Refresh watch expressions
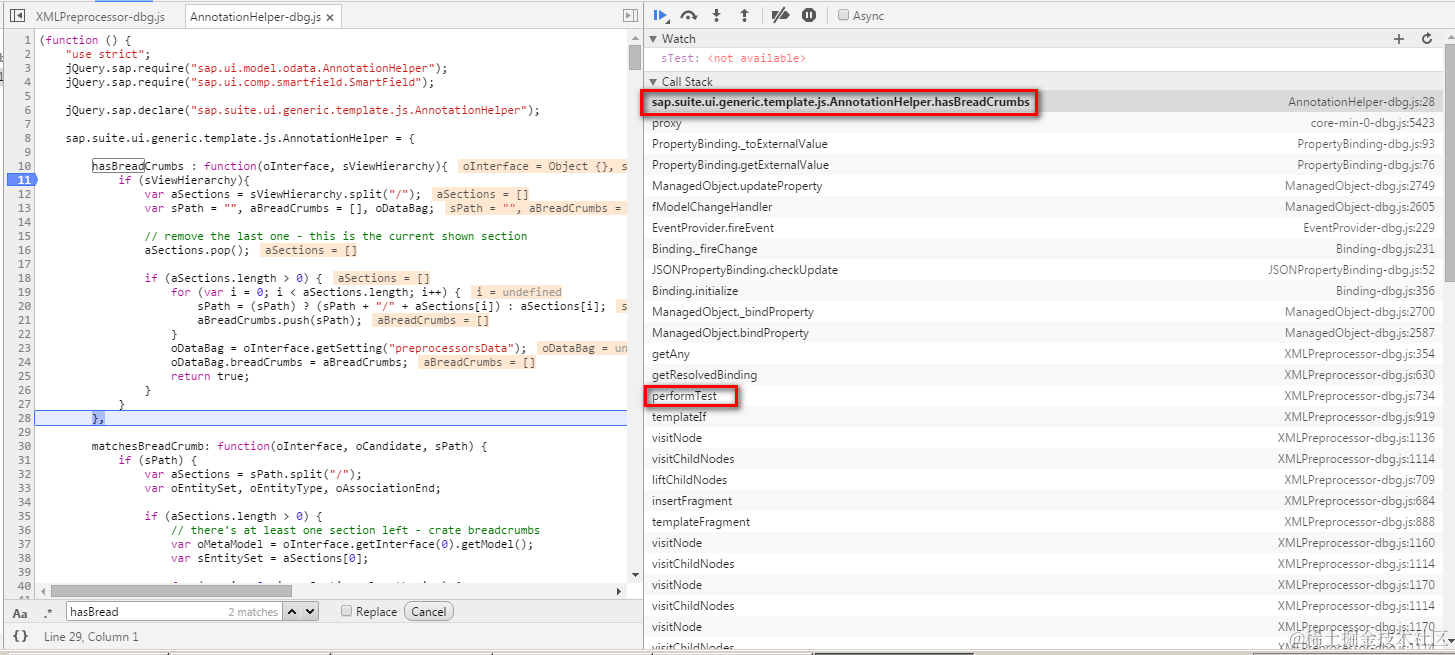Viewport: 1455px width, 655px height. point(1427,38)
